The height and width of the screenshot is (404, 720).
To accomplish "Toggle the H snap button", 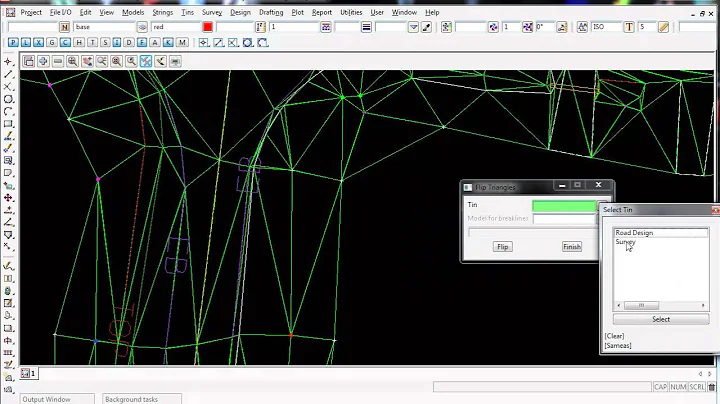I will (x=79, y=43).
